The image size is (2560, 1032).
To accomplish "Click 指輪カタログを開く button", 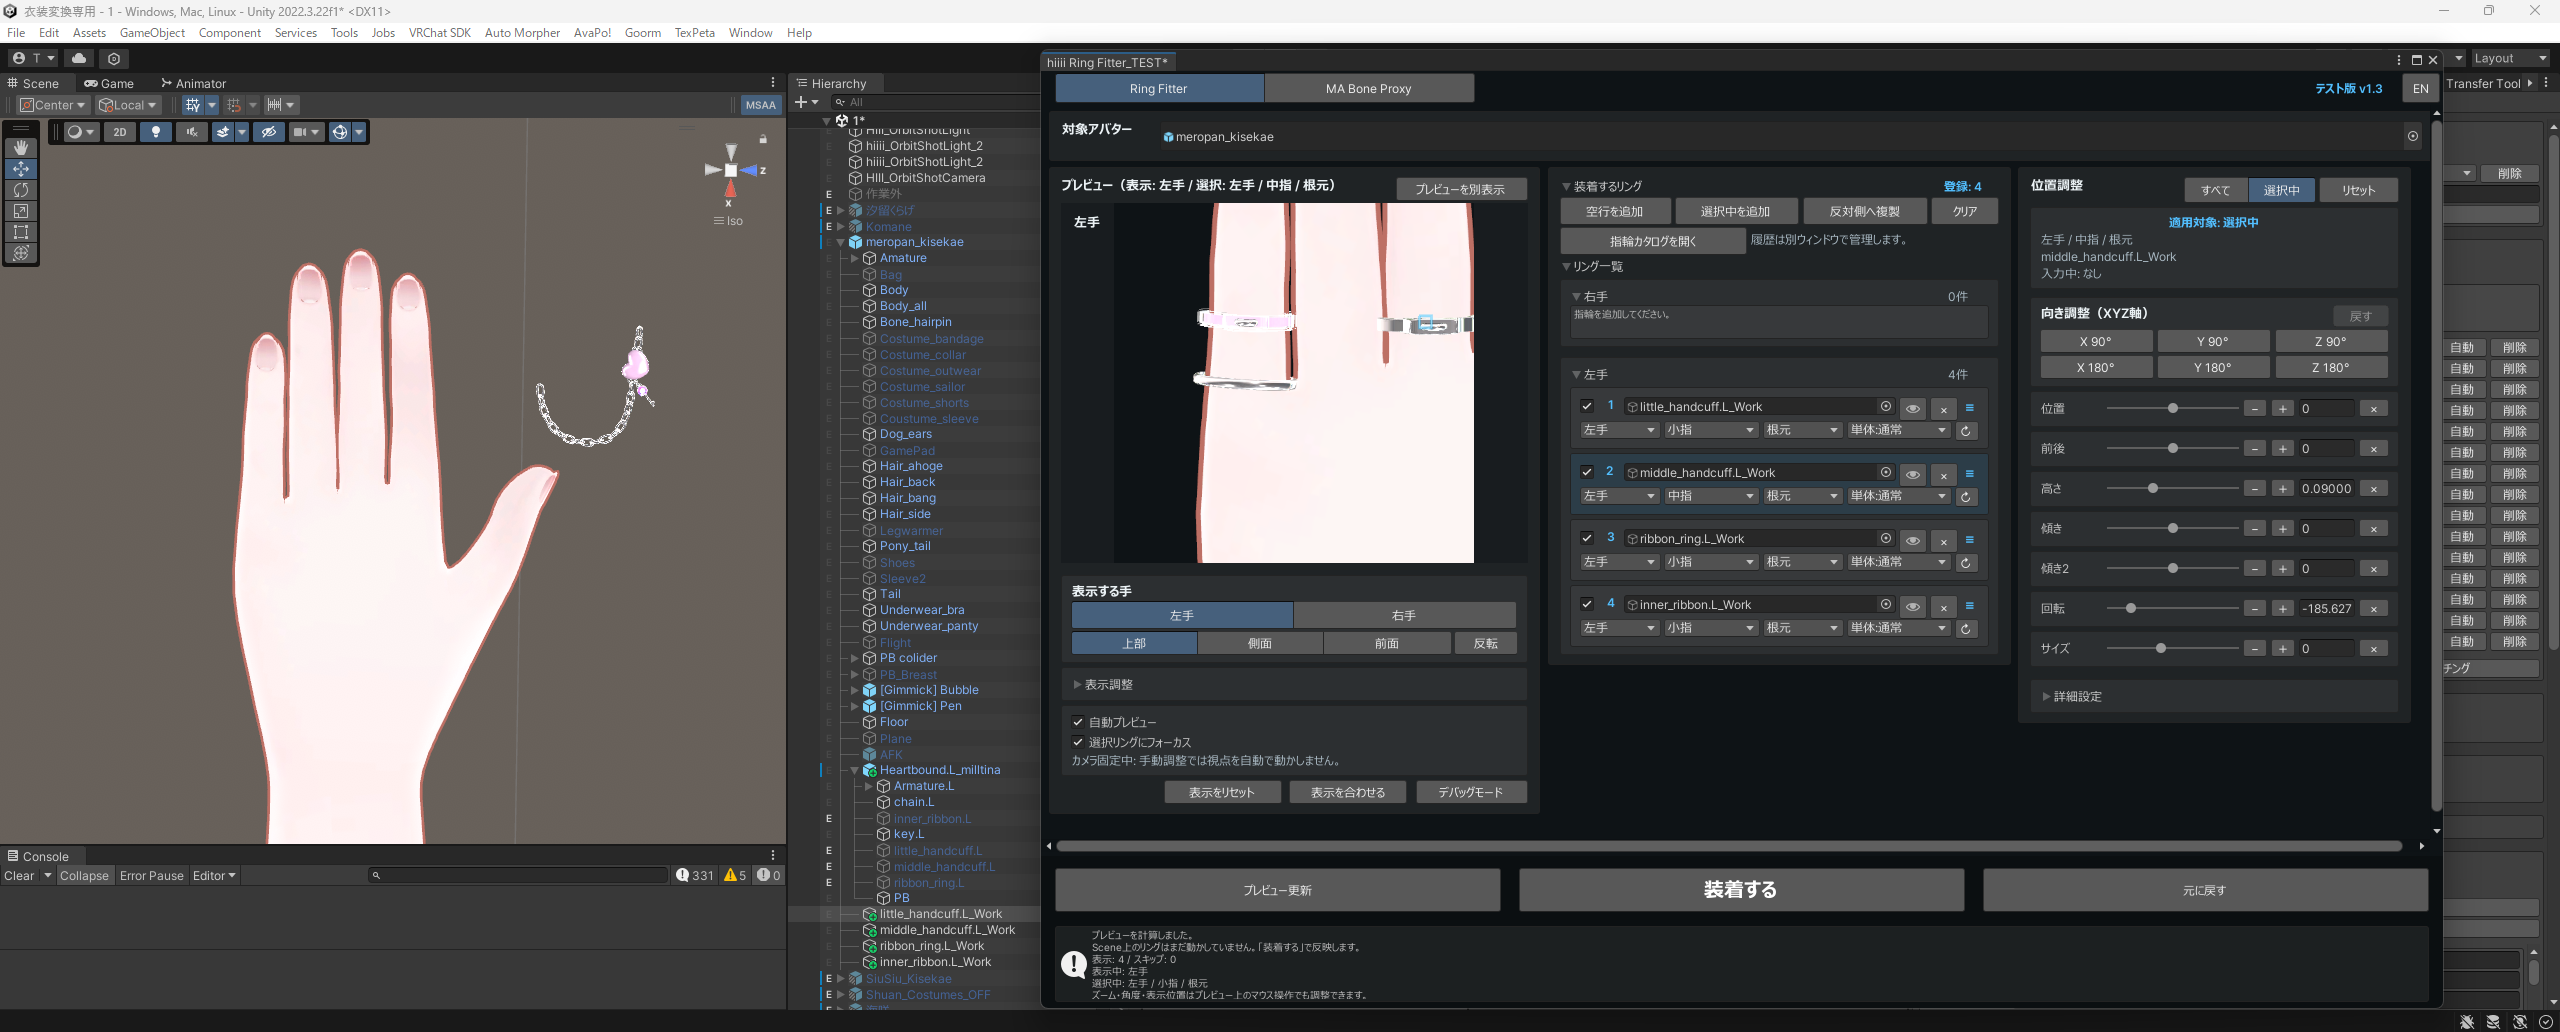I will [1652, 241].
